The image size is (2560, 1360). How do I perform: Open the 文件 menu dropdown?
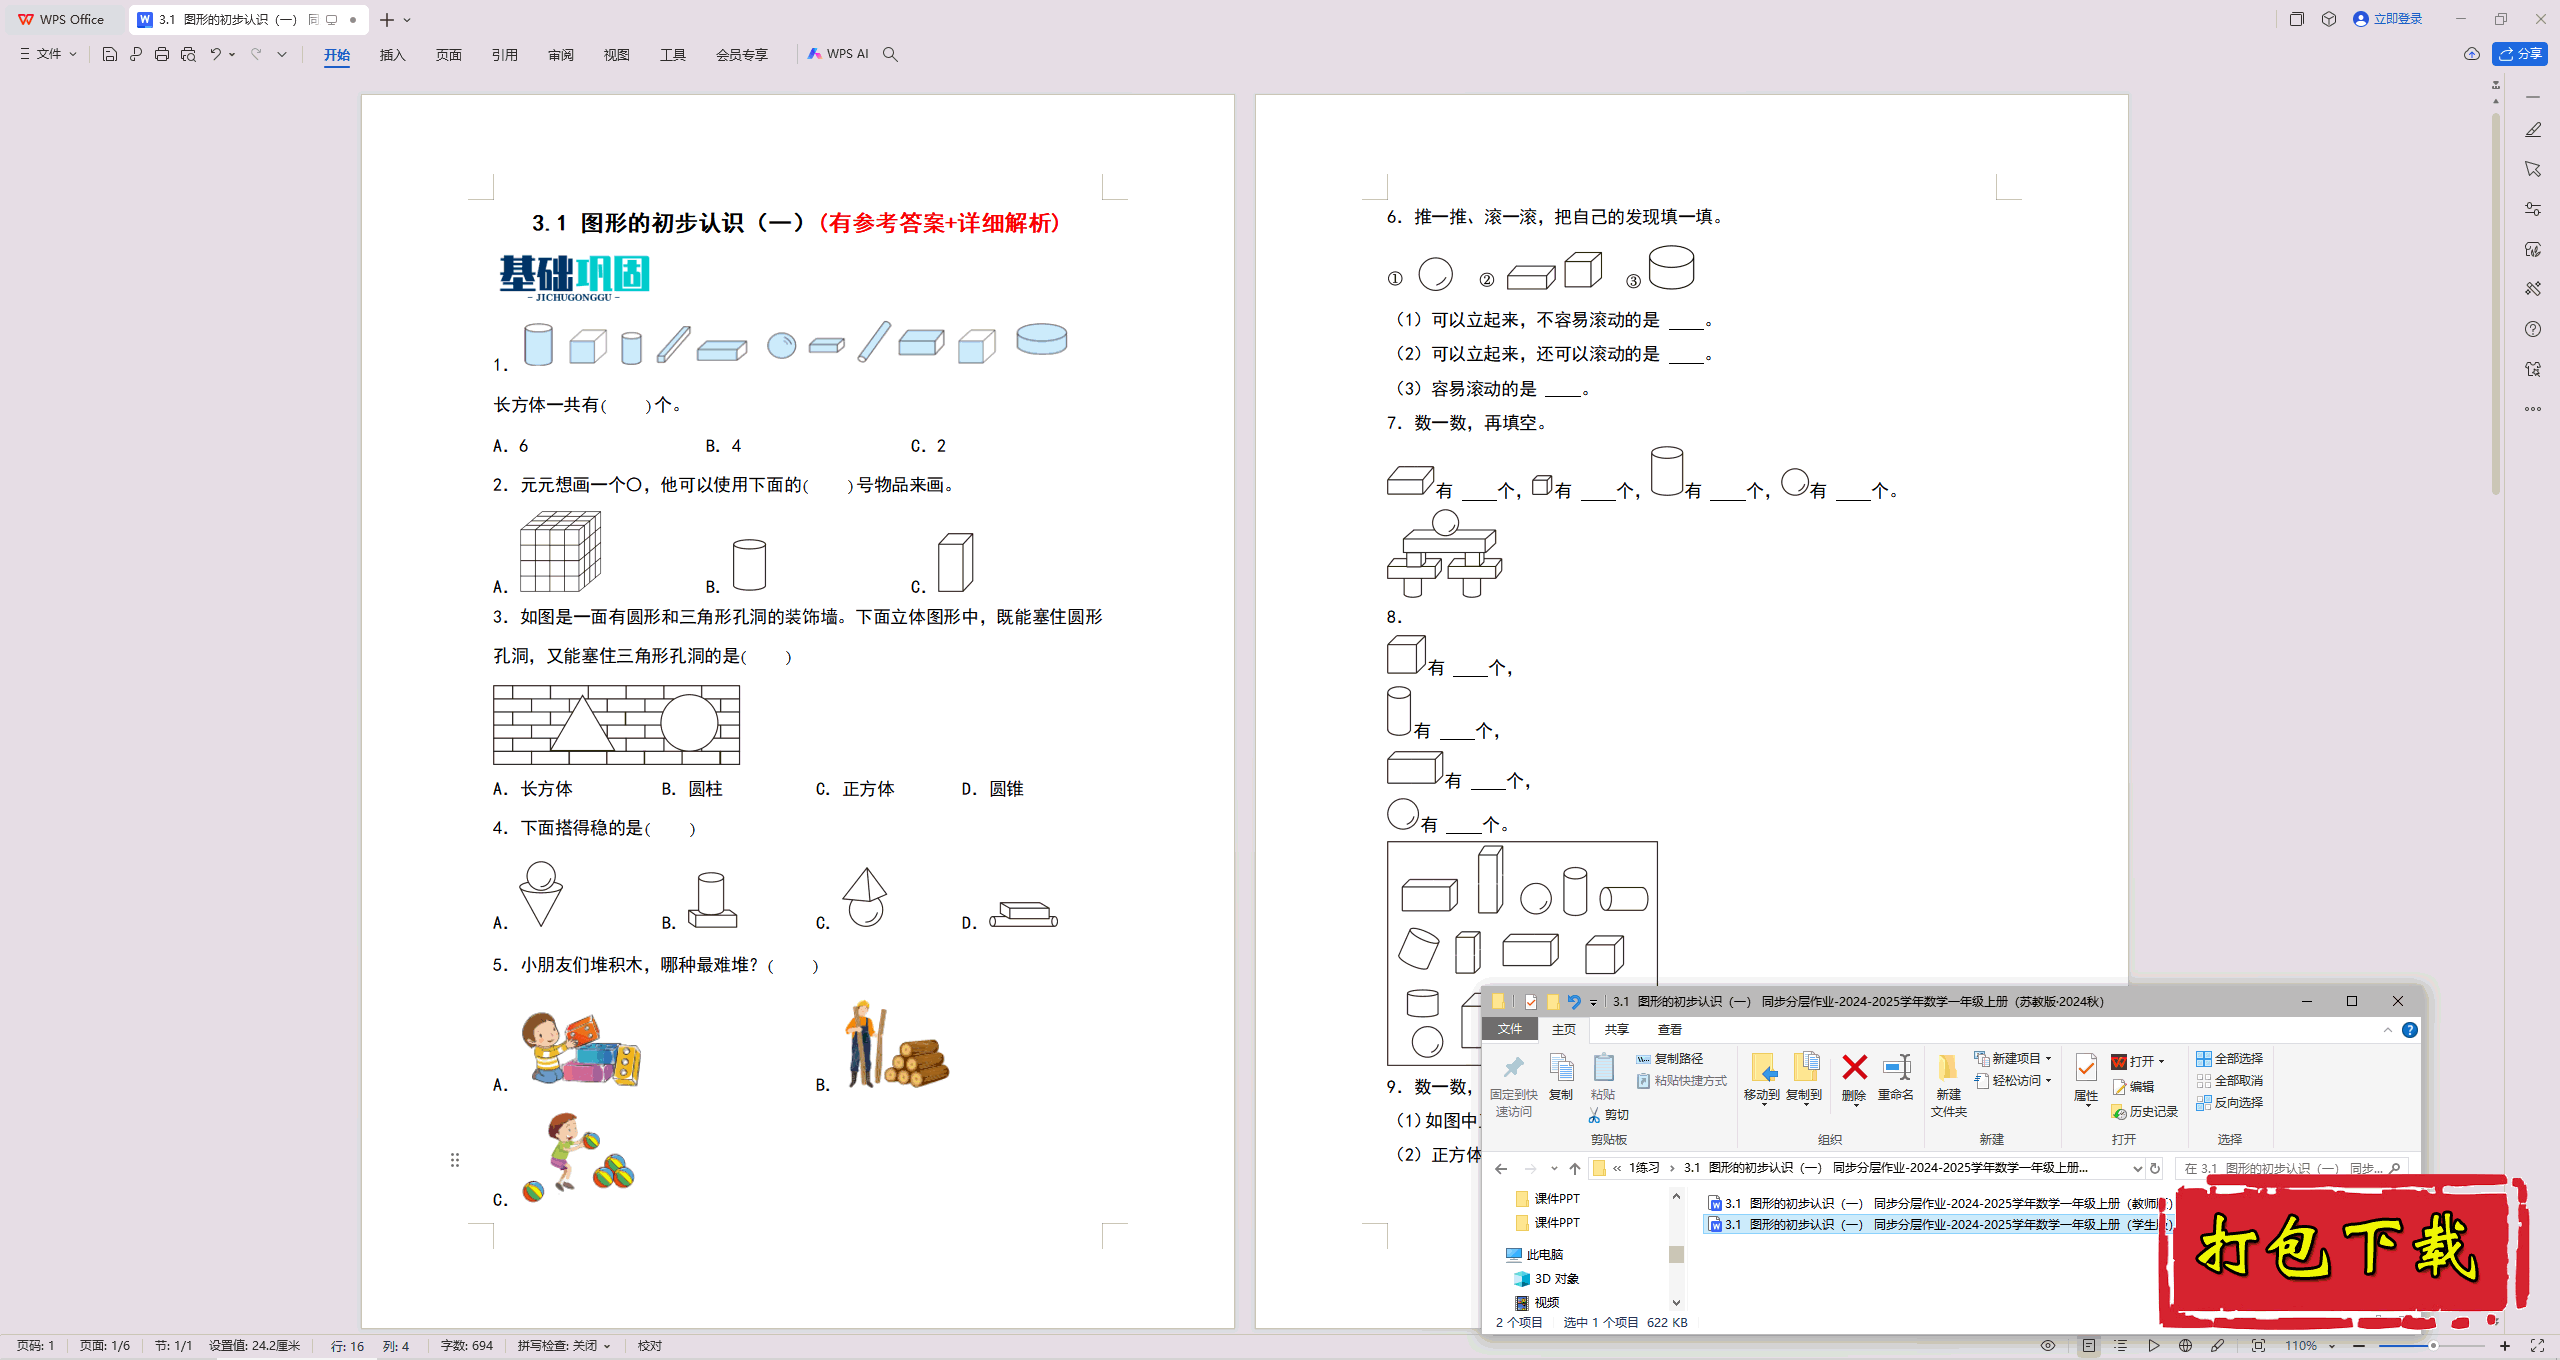(48, 54)
